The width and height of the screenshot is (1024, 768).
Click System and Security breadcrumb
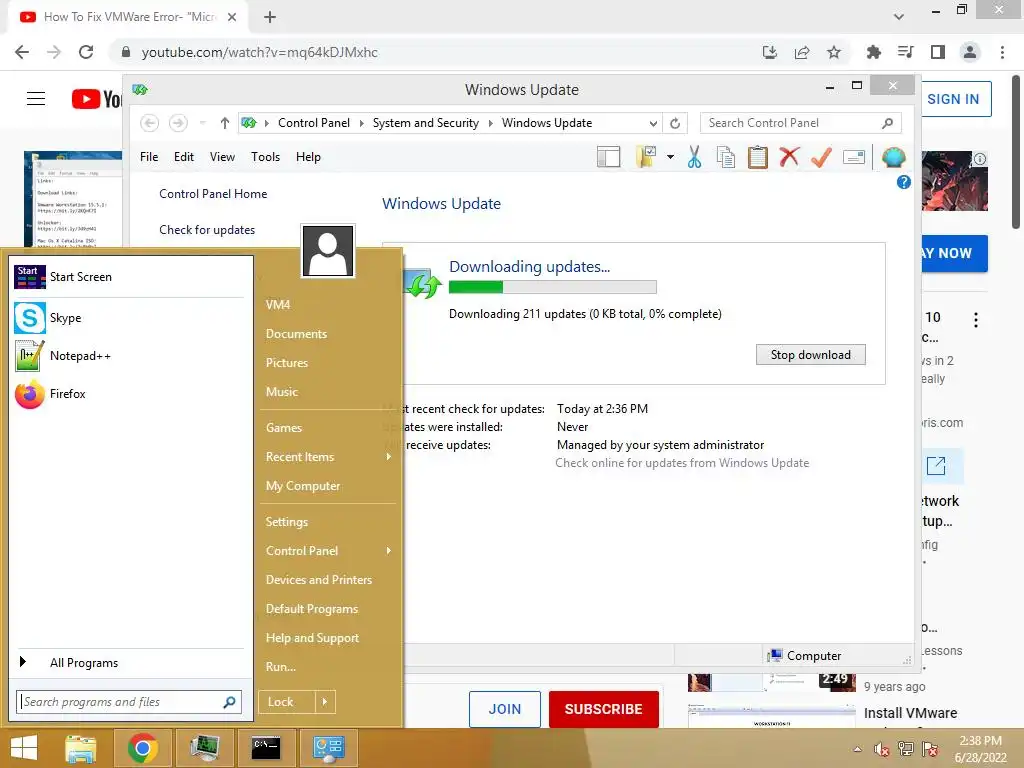[x=425, y=123]
